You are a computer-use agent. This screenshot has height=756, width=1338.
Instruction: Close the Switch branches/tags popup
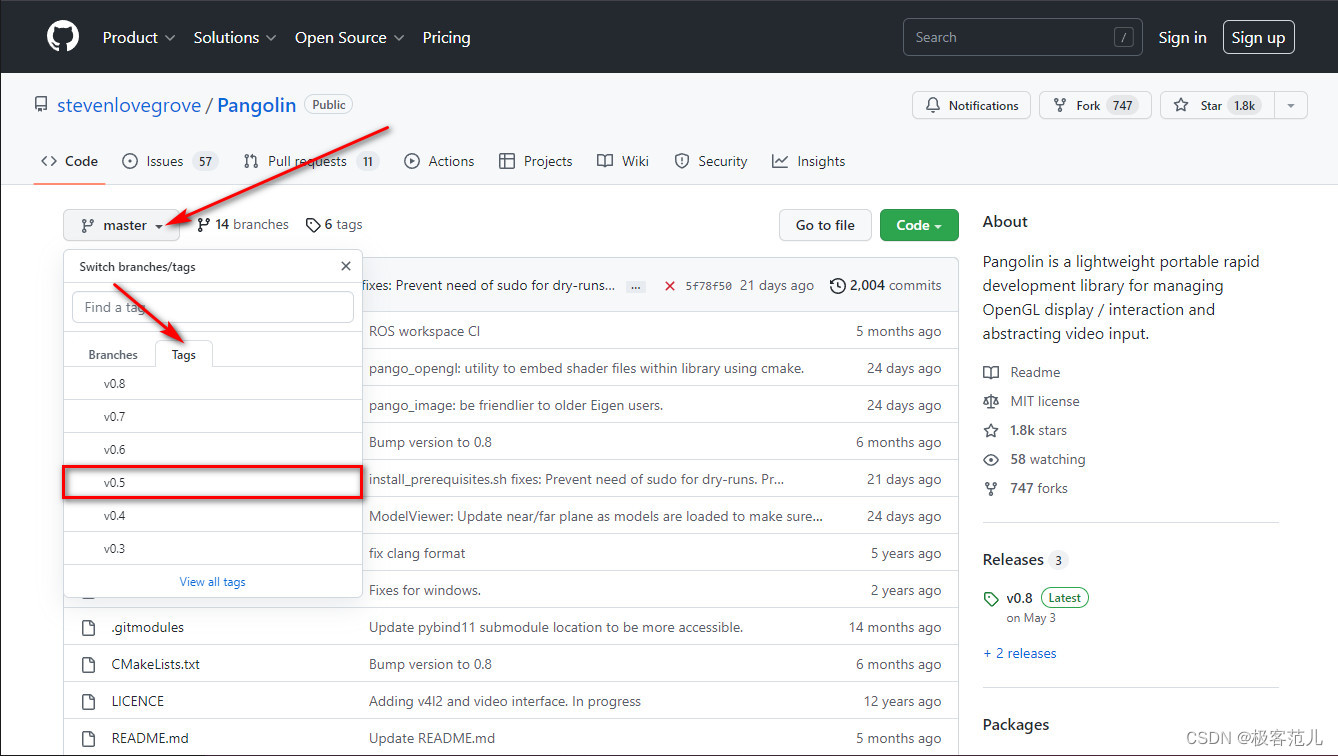pos(346,266)
